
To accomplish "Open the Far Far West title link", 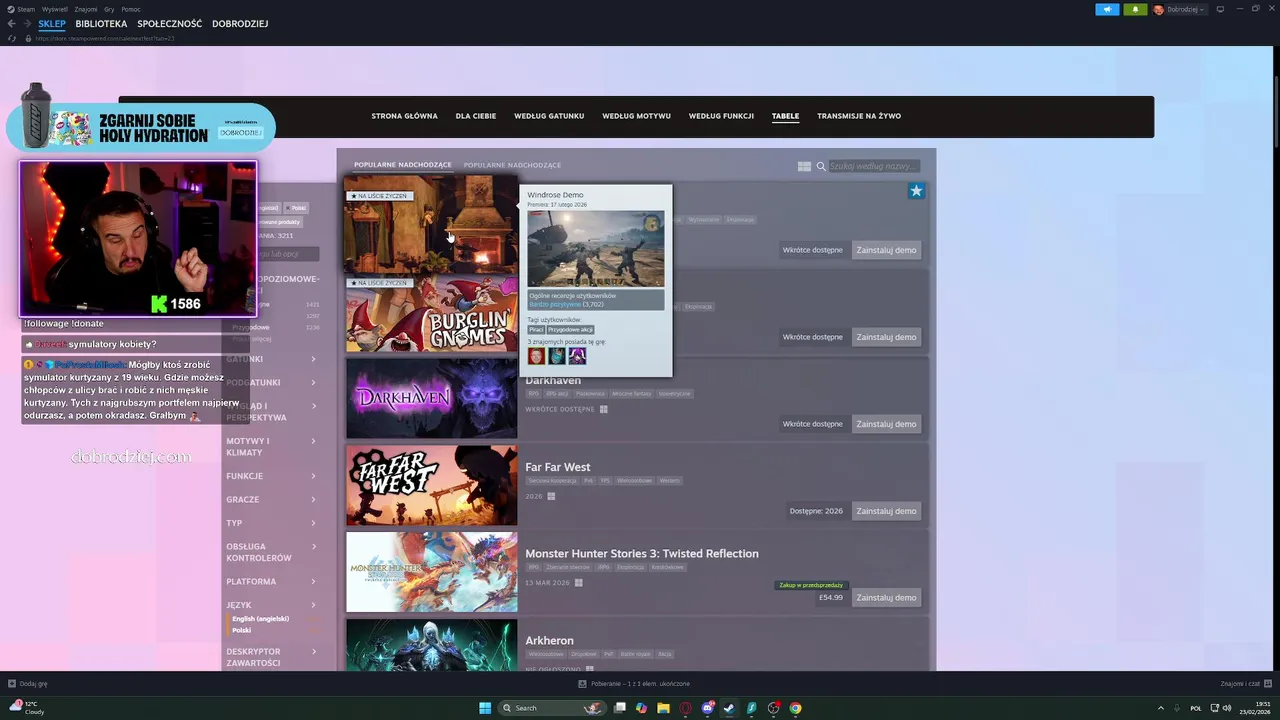I will pyautogui.click(x=558, y=467).
